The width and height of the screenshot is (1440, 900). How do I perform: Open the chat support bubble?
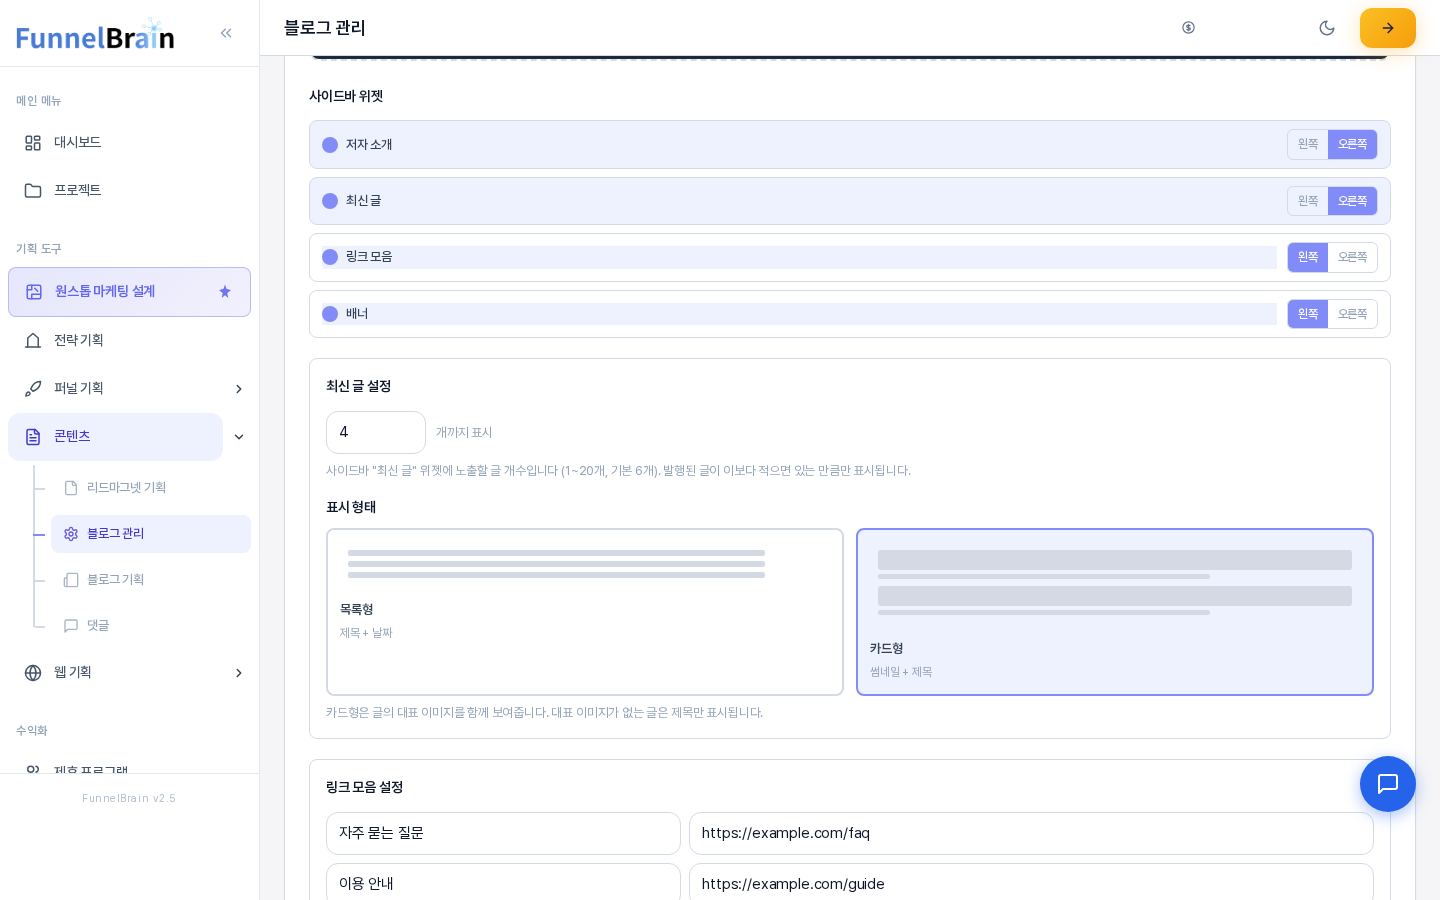pyautogui.click(x=1388, y=784)
